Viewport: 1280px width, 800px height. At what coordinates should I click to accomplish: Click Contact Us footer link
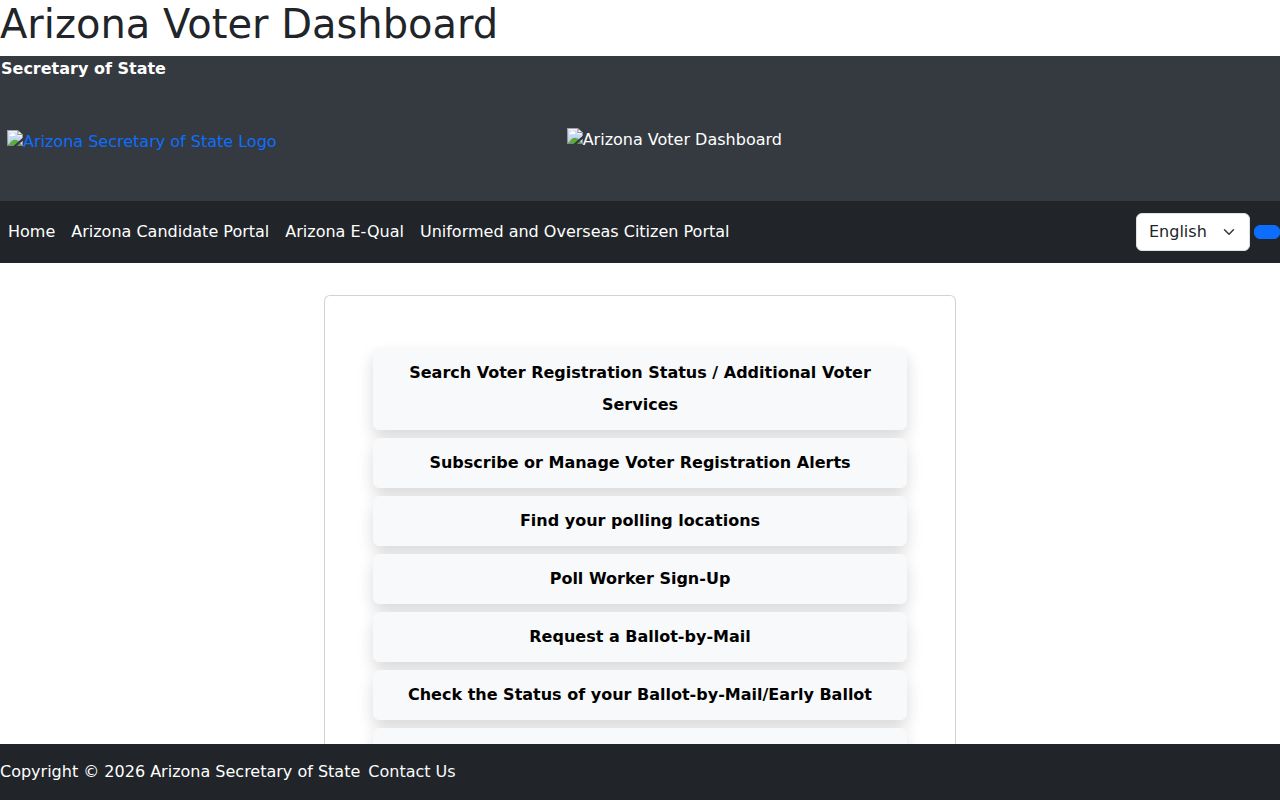[411, 772]
